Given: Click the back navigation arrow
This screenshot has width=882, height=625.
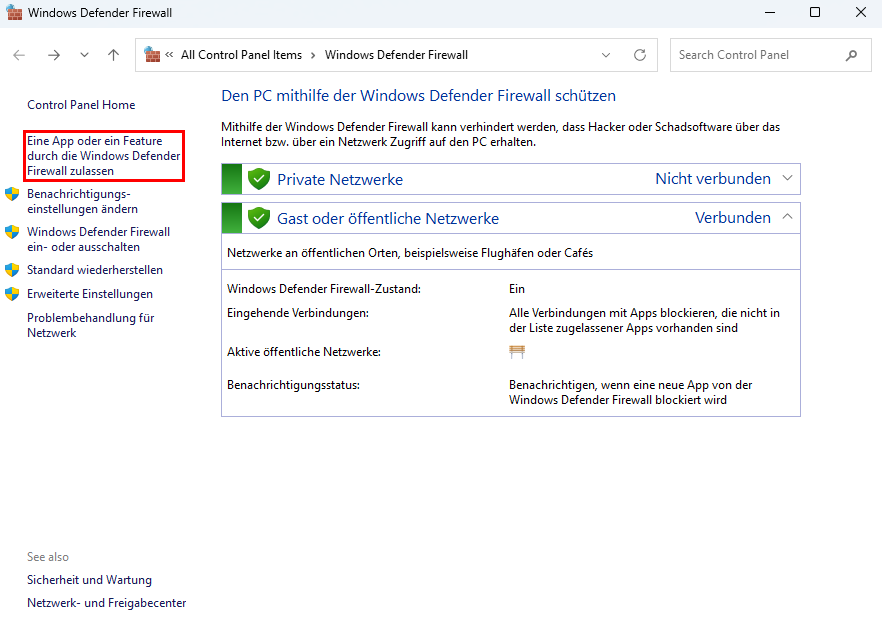Looking at the screenshot, I should pos(20,55).
